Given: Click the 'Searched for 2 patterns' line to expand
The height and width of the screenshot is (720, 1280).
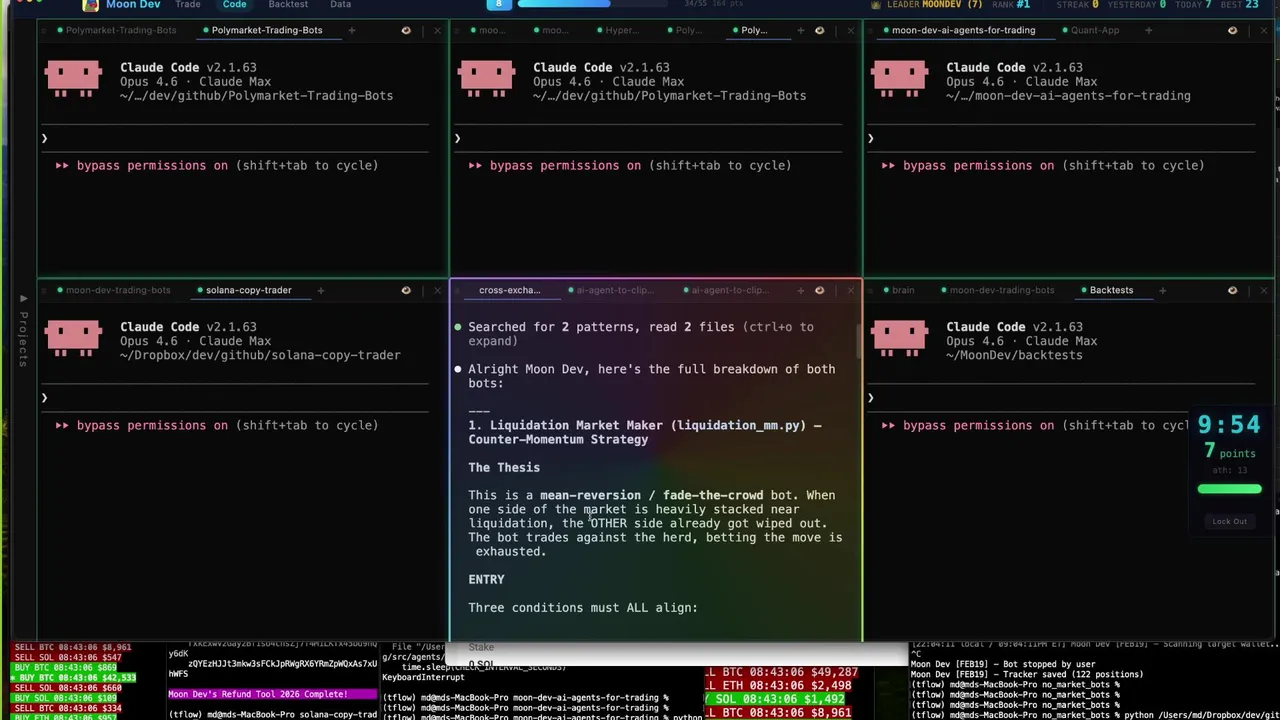Looking at the screenshot, I should click(x=641, y=334).
